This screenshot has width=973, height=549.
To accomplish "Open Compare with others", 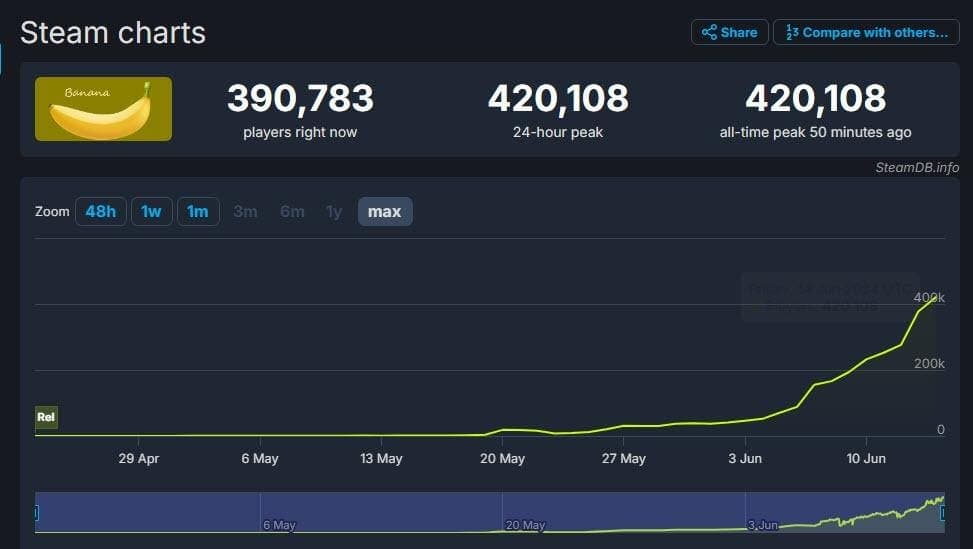I will 866,32.
